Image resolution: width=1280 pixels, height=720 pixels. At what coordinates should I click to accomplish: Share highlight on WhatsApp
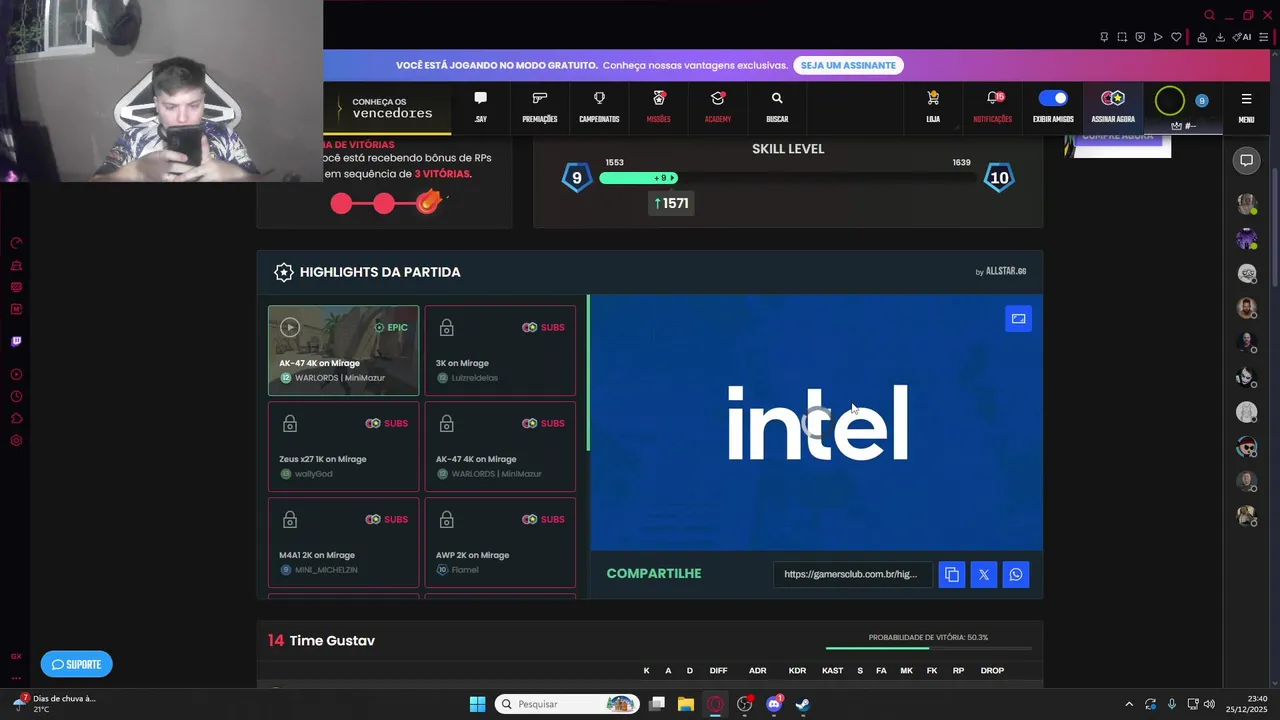1016,574
